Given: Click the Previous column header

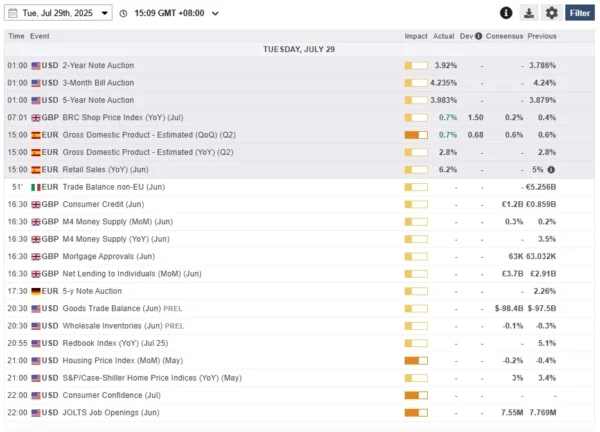Looking at the screenshot, I should click(543, 36).
